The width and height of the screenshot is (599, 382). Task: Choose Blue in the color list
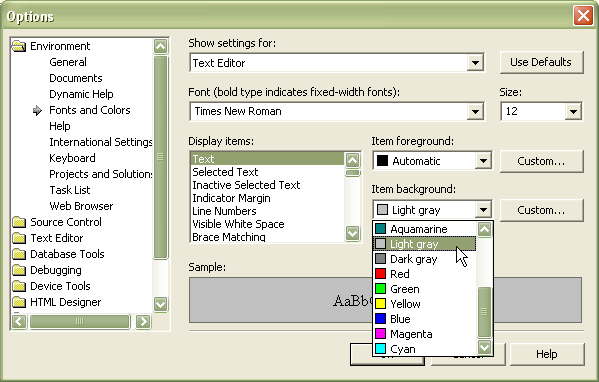425,319
